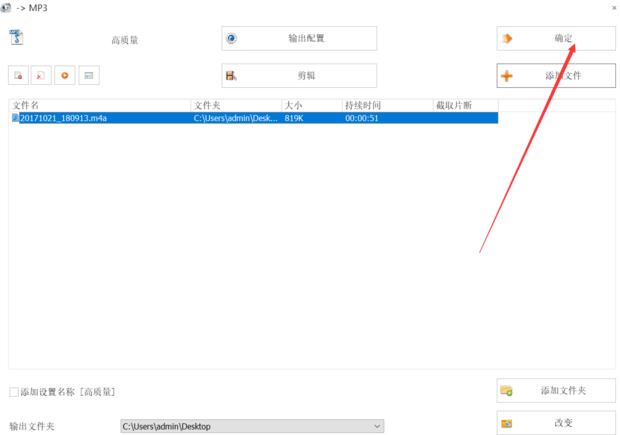620x435 pixels.
Task: Expand the output folder path dropdown
Action: tap(377, 426)
